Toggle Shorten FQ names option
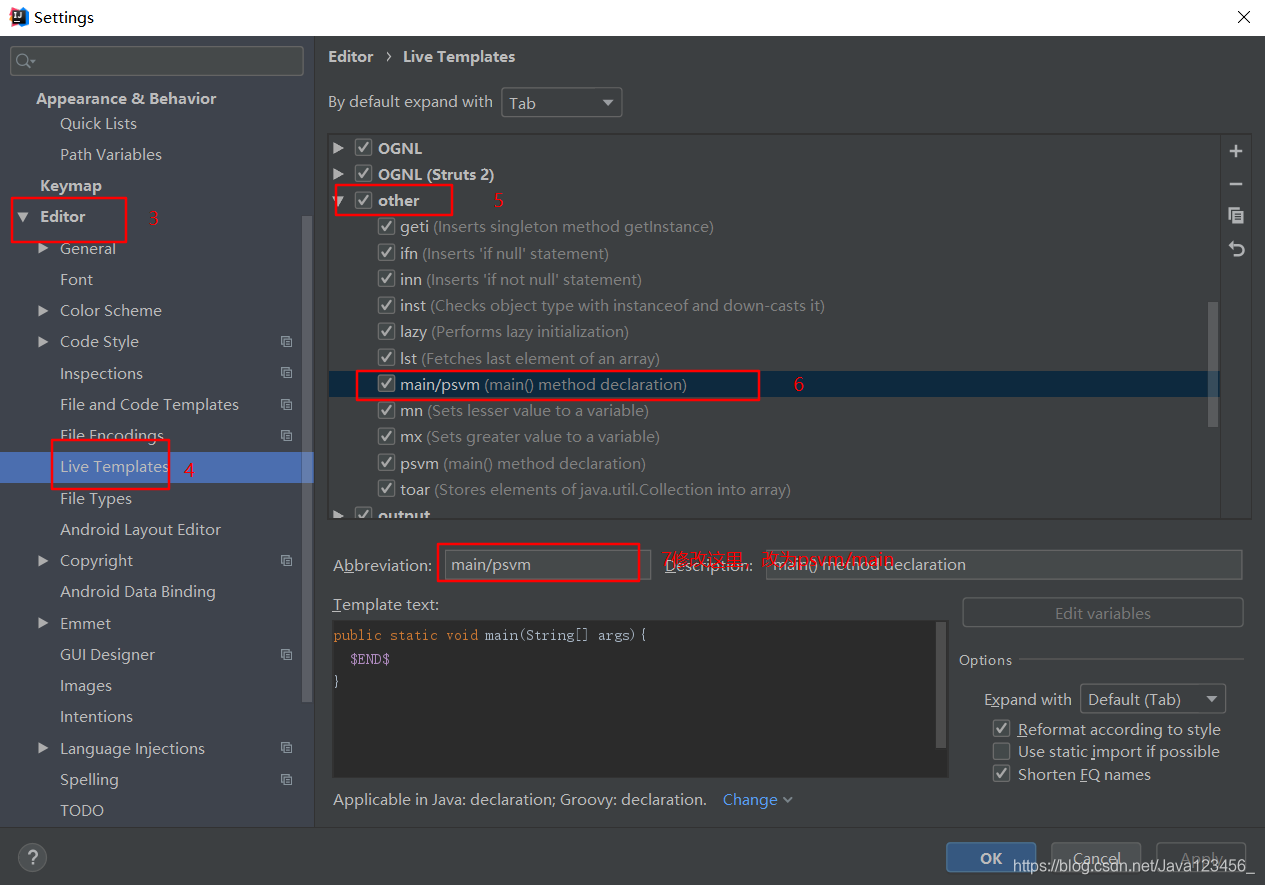This screenshot has width=1265, height=885. 1001,774
